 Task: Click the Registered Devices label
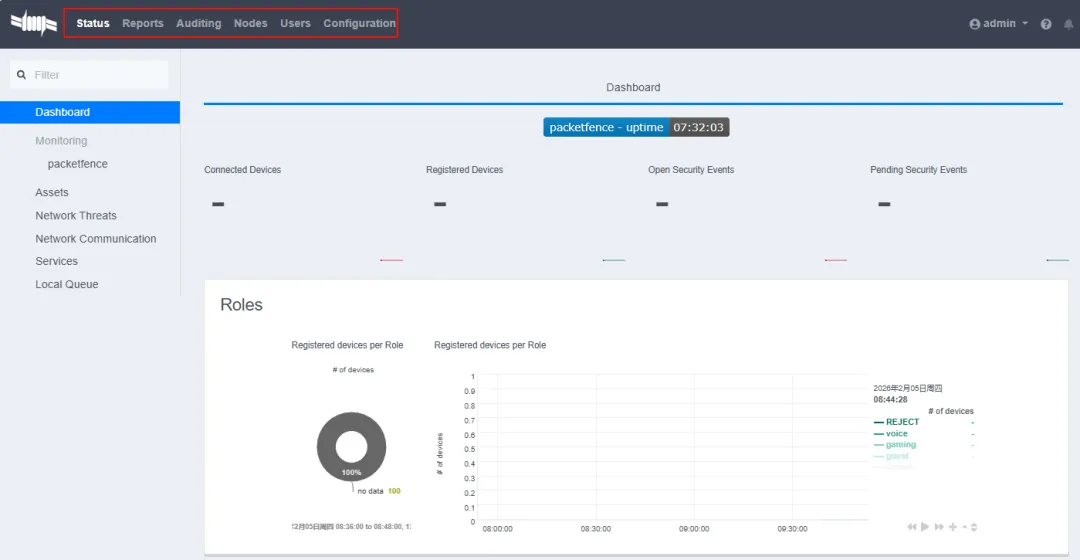coord(464,169)
